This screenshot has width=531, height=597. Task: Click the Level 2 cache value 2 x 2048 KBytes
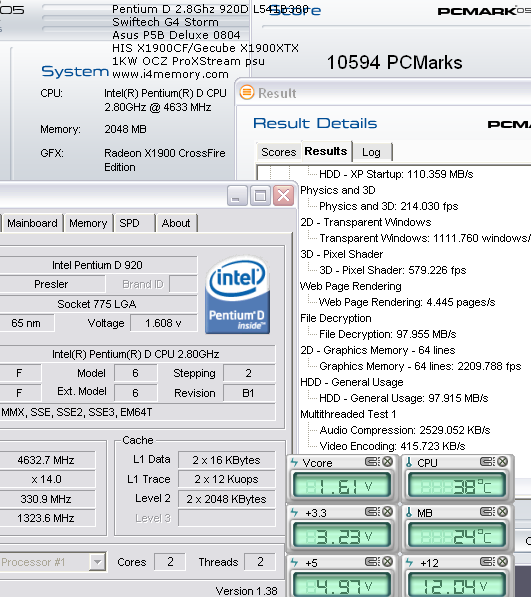click(226, 499)
